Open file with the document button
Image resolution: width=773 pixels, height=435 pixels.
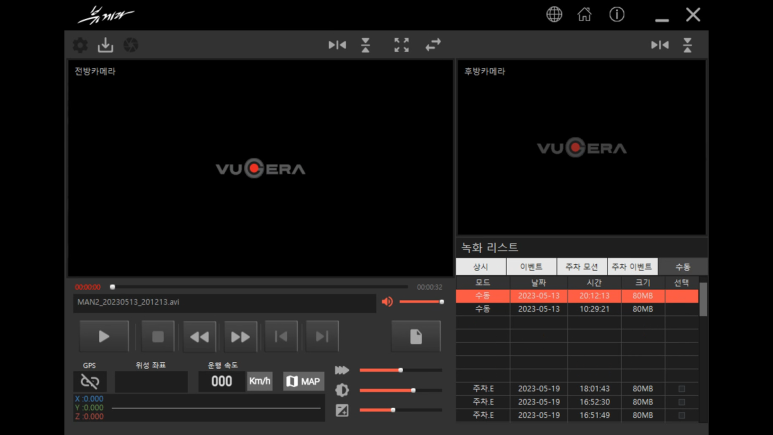click(416, 336)
